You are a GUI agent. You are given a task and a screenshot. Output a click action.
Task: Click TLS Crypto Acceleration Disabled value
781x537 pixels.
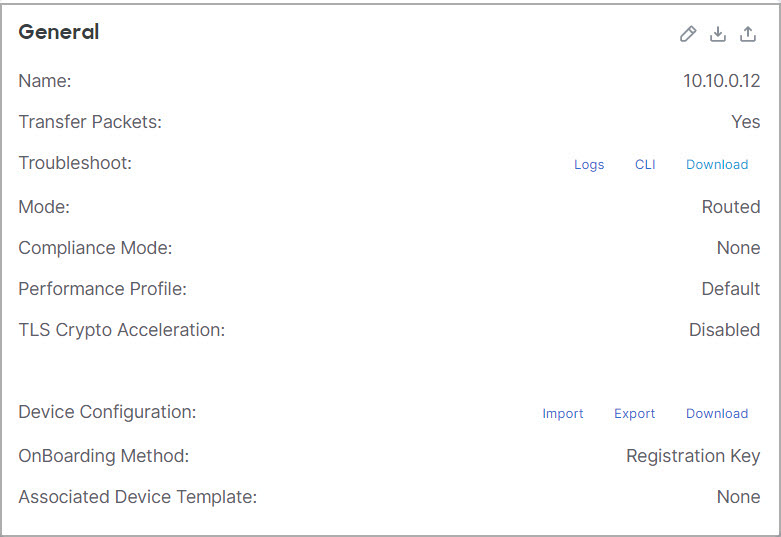[724, 330]
